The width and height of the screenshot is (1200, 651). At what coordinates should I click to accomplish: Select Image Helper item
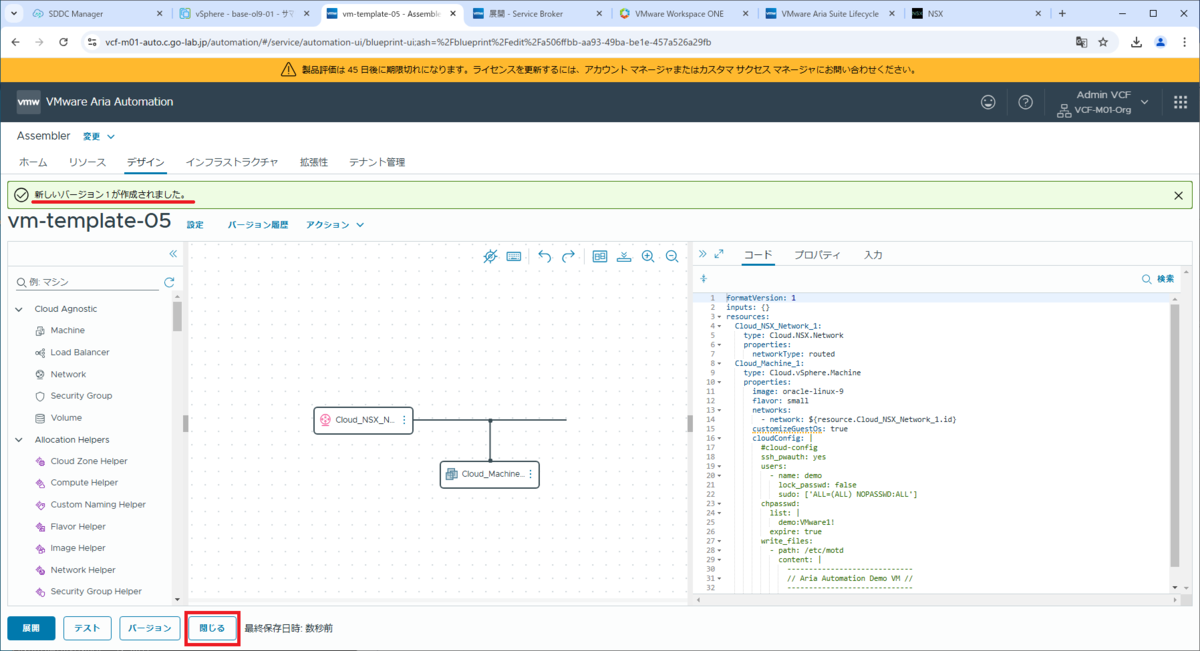click(78, 548)
